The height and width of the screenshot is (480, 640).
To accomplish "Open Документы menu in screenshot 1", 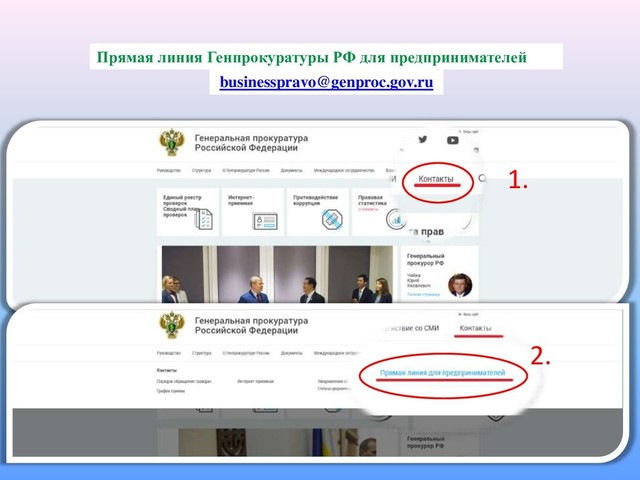I will tap(291, 170).
